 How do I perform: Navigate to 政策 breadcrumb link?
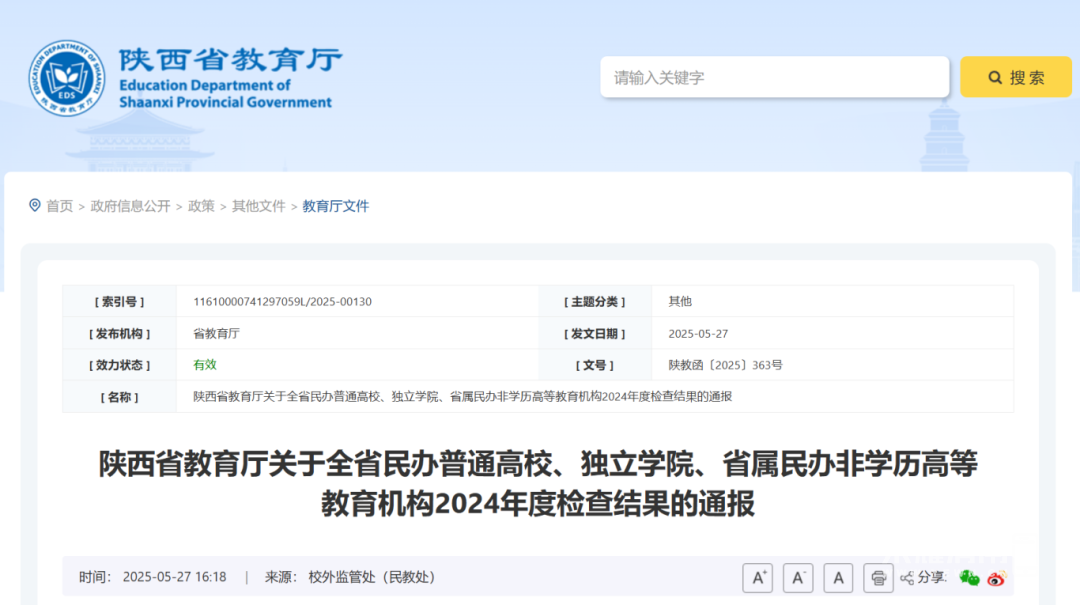201,206
